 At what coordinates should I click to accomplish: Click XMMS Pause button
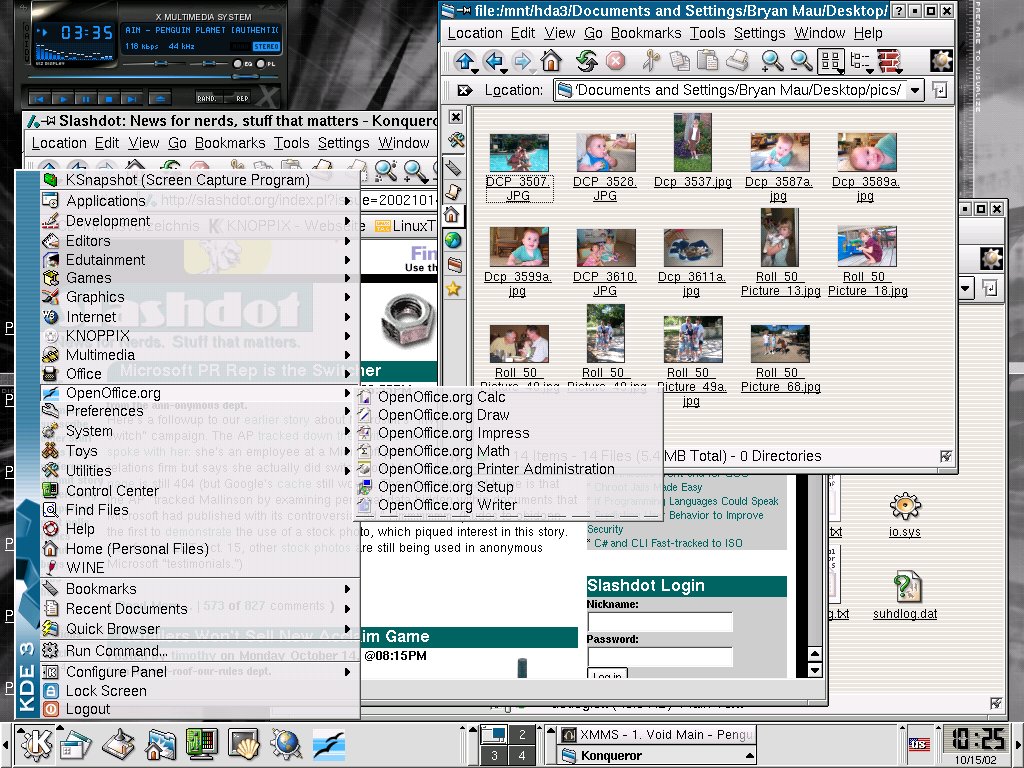point(86,99)
